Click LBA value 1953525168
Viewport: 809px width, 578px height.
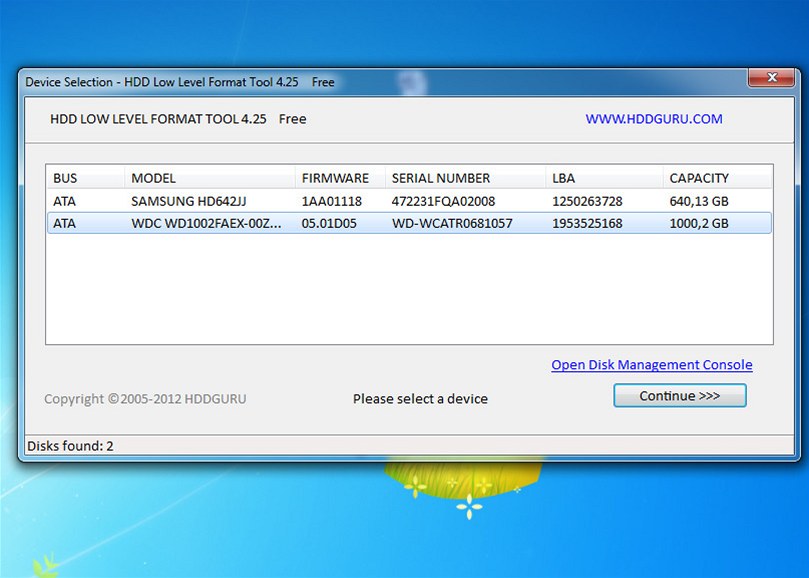[587, 223]
